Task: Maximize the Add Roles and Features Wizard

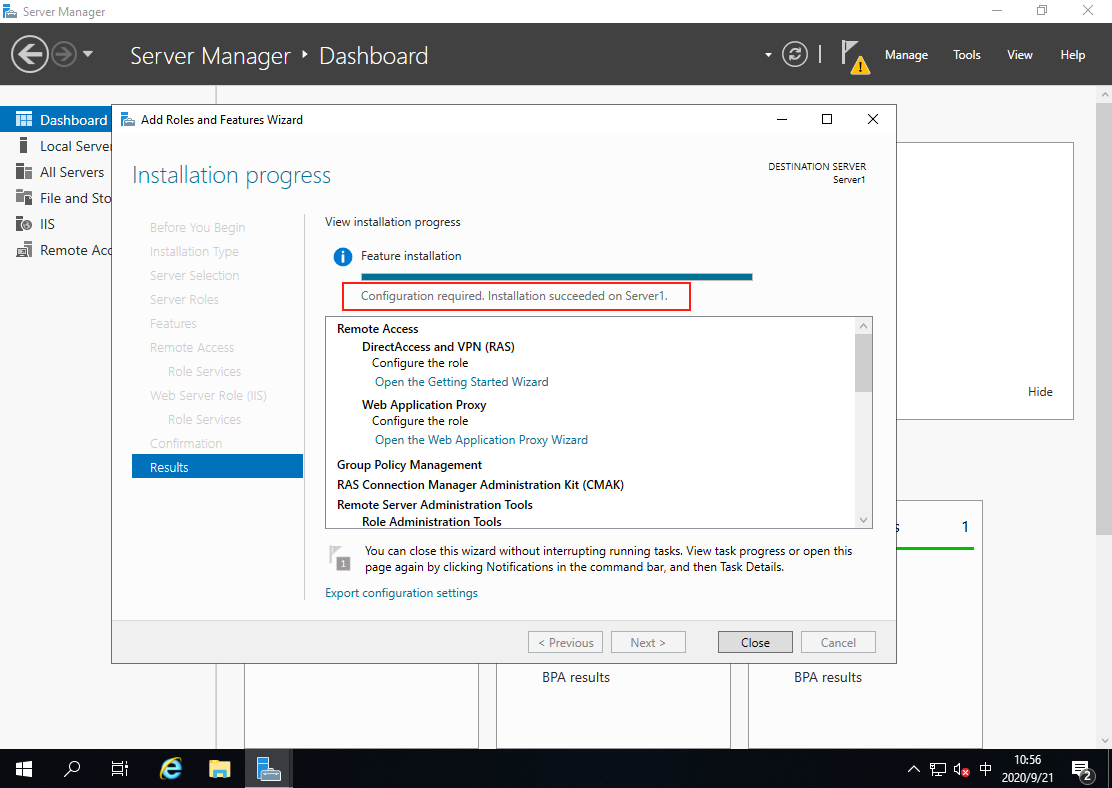Action: (x=826, y=119)
